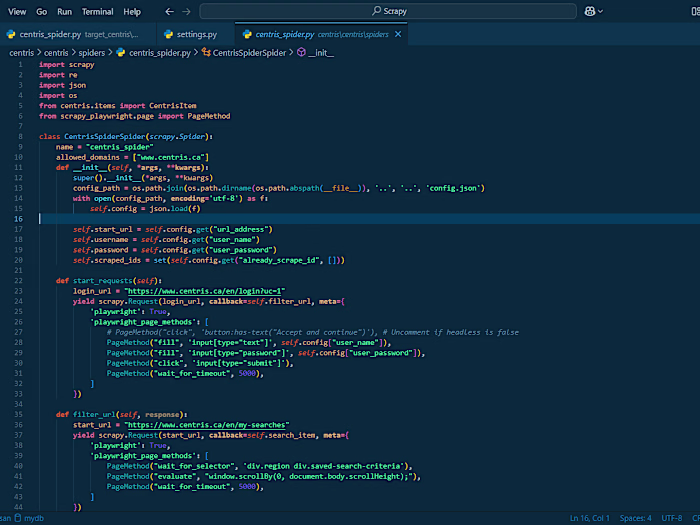Open the Terminal menu
The image size is (700, 525).
(x=97, y=11)
